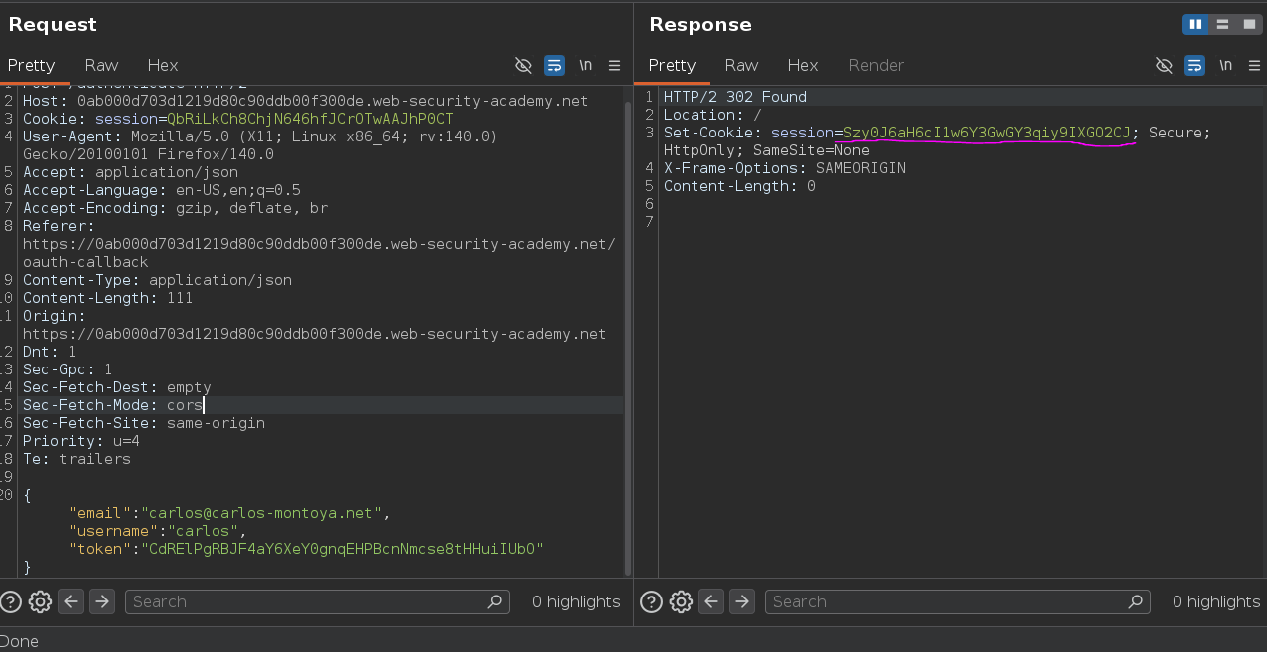Click the magnifier icon in Response search
The width and height of the screenshot is (1267, 652).
(x=1135, y=602)
